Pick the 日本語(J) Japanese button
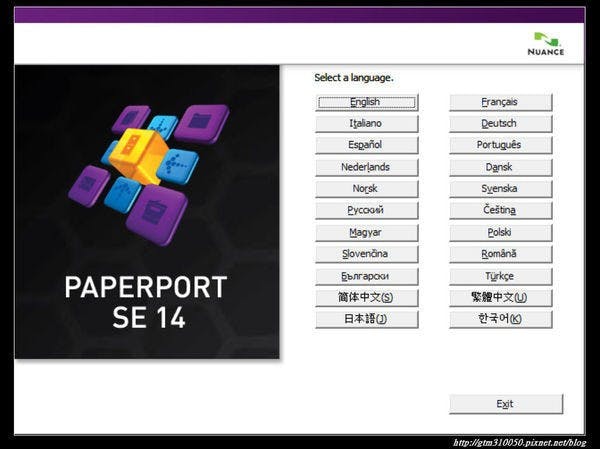600x449 pixels. coord(367,319)
